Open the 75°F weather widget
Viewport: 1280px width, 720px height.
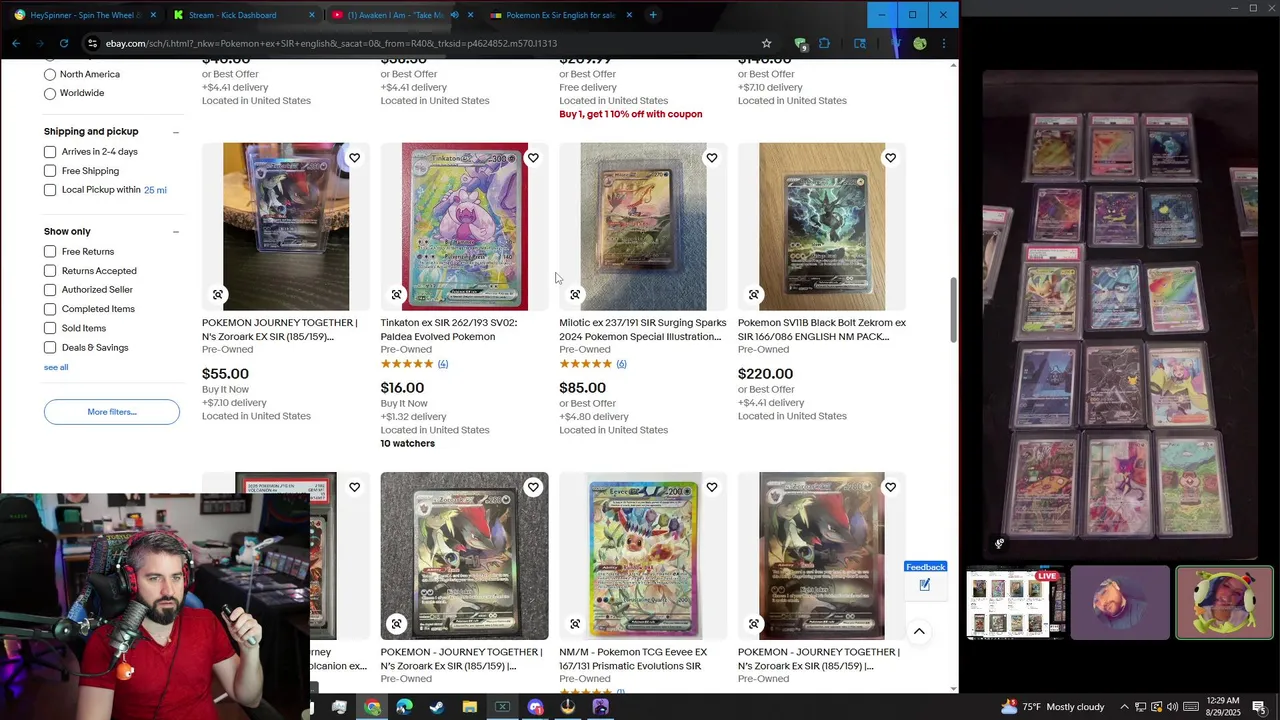(x=1051, y=707)
